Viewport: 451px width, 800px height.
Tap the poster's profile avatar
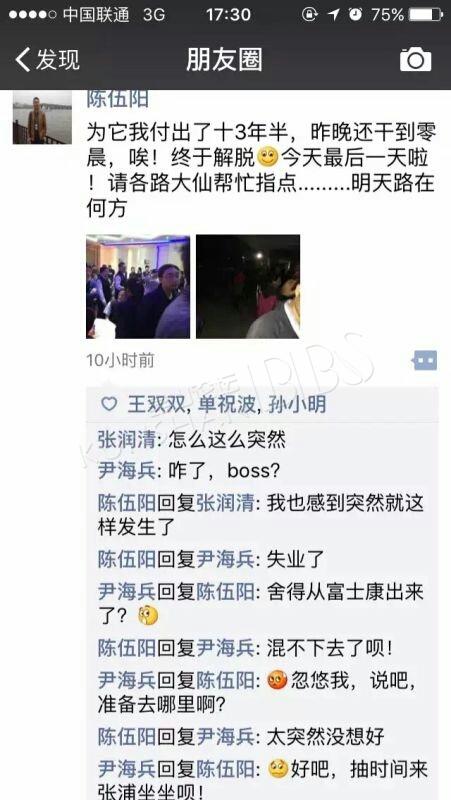(42, 117)
